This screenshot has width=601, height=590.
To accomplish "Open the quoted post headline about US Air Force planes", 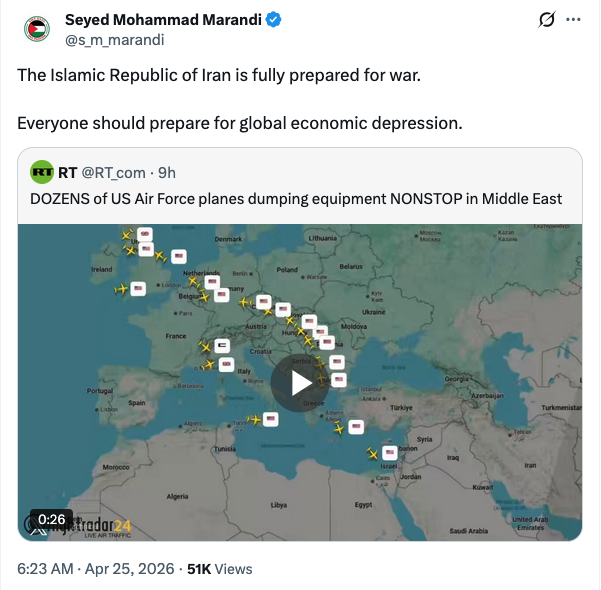I will [x=295, y=199].
